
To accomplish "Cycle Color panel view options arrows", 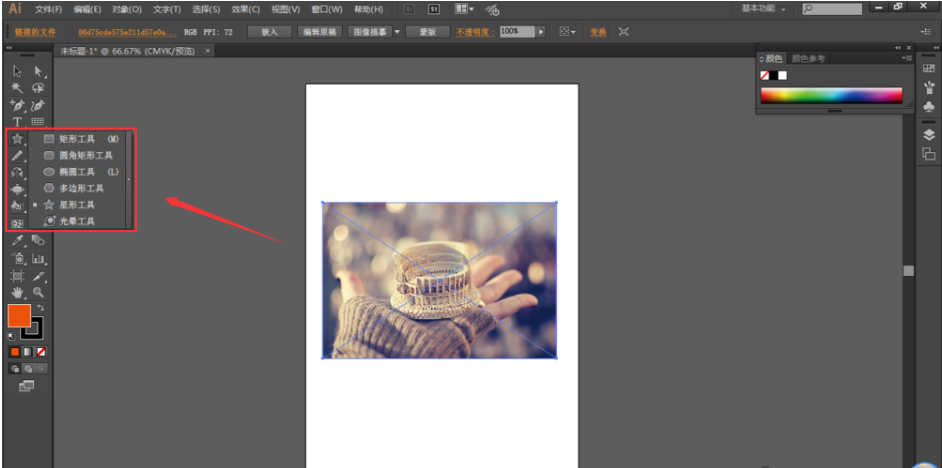I will click(762, 59).
